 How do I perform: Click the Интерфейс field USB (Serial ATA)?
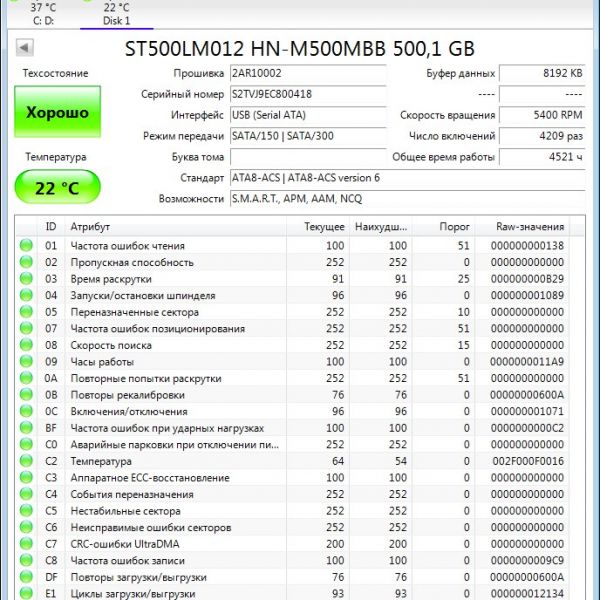pos(308,115)
